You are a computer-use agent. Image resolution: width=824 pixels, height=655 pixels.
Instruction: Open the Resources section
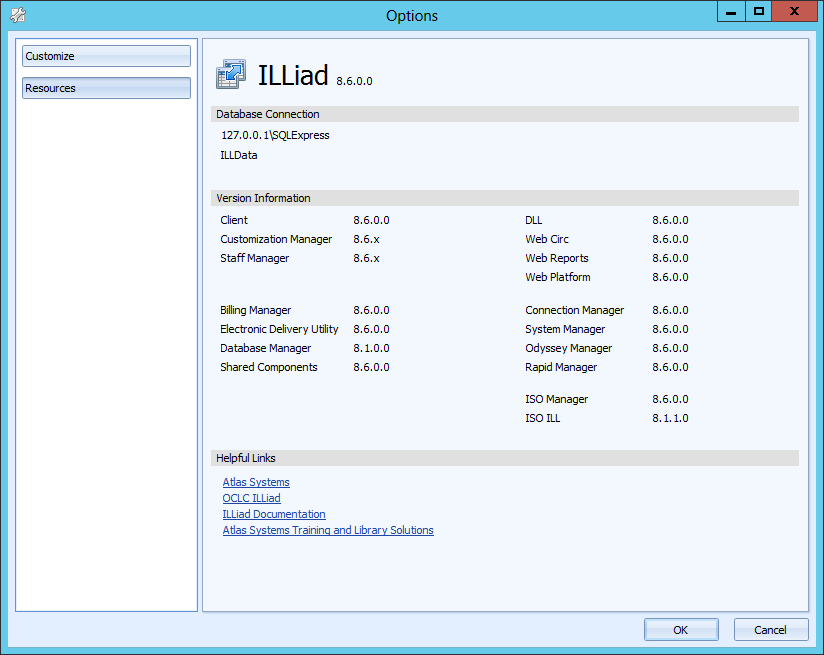click(x=106, y=88)
